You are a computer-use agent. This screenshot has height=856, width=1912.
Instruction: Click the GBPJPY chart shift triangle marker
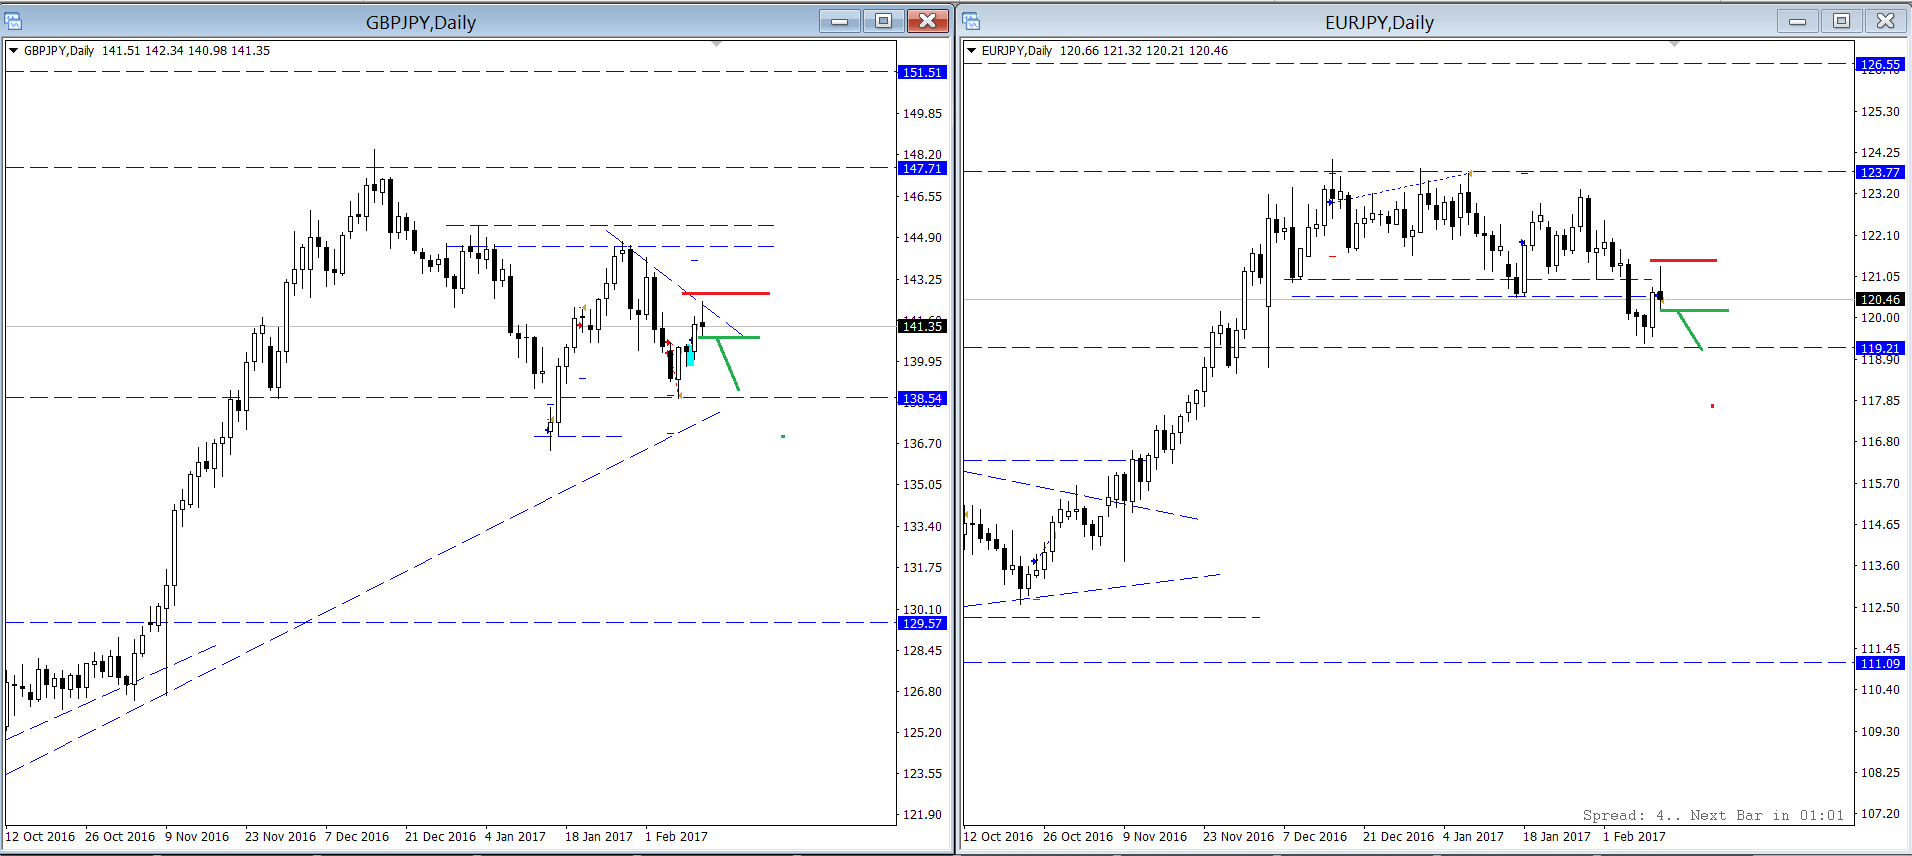[716, 44]
